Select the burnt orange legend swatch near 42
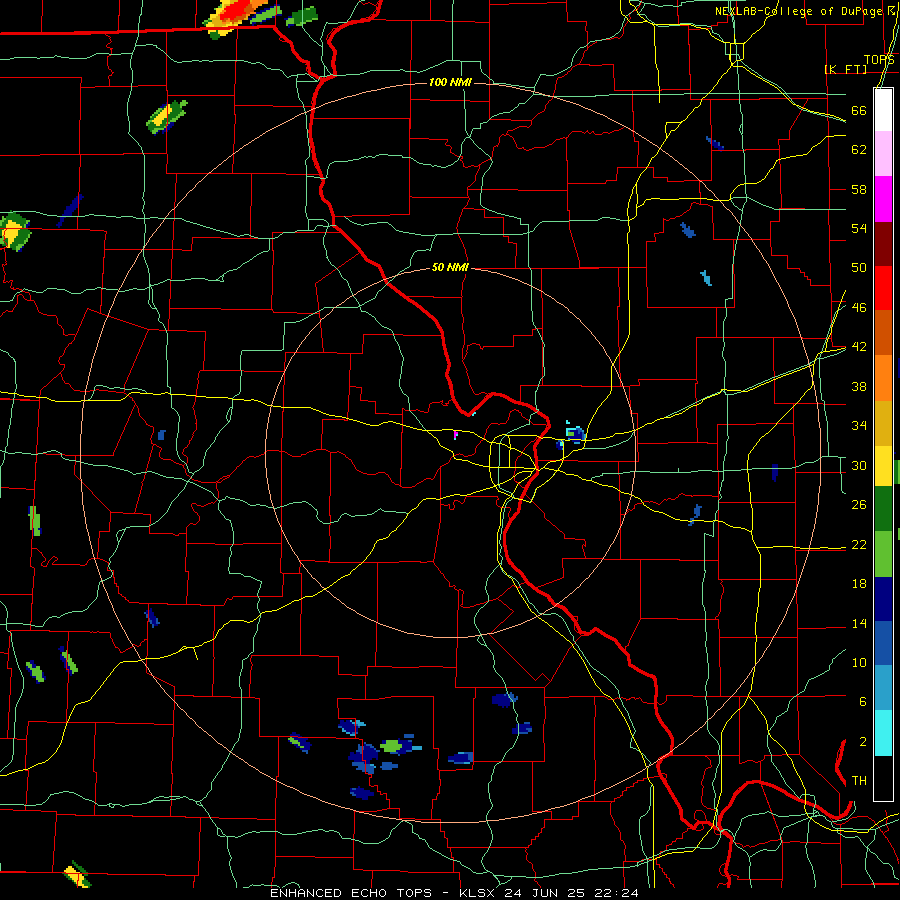Viewport: 900px width, 900px height. (x=883, y=333)
